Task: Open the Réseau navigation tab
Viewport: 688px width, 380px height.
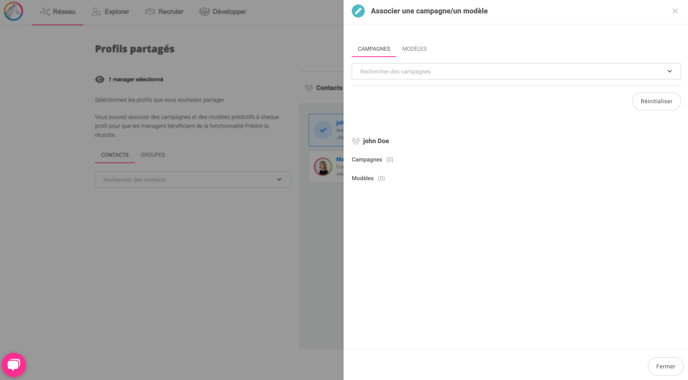Action: (57, 12)
